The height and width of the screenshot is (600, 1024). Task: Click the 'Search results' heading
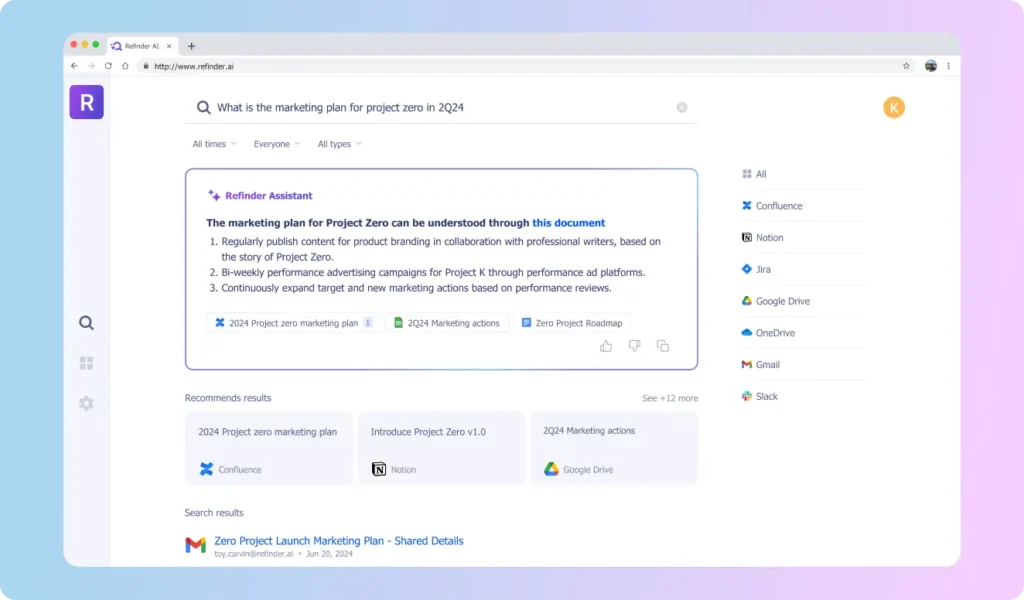214,513
